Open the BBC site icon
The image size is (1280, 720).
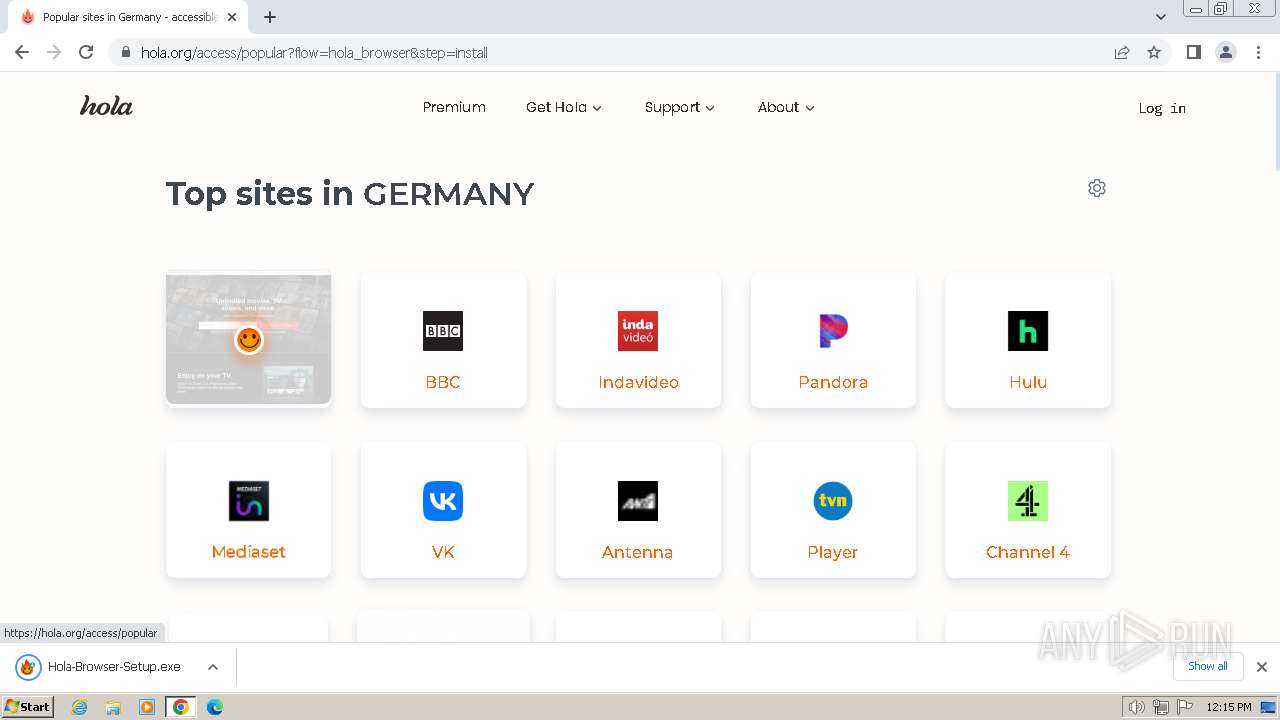443,331
